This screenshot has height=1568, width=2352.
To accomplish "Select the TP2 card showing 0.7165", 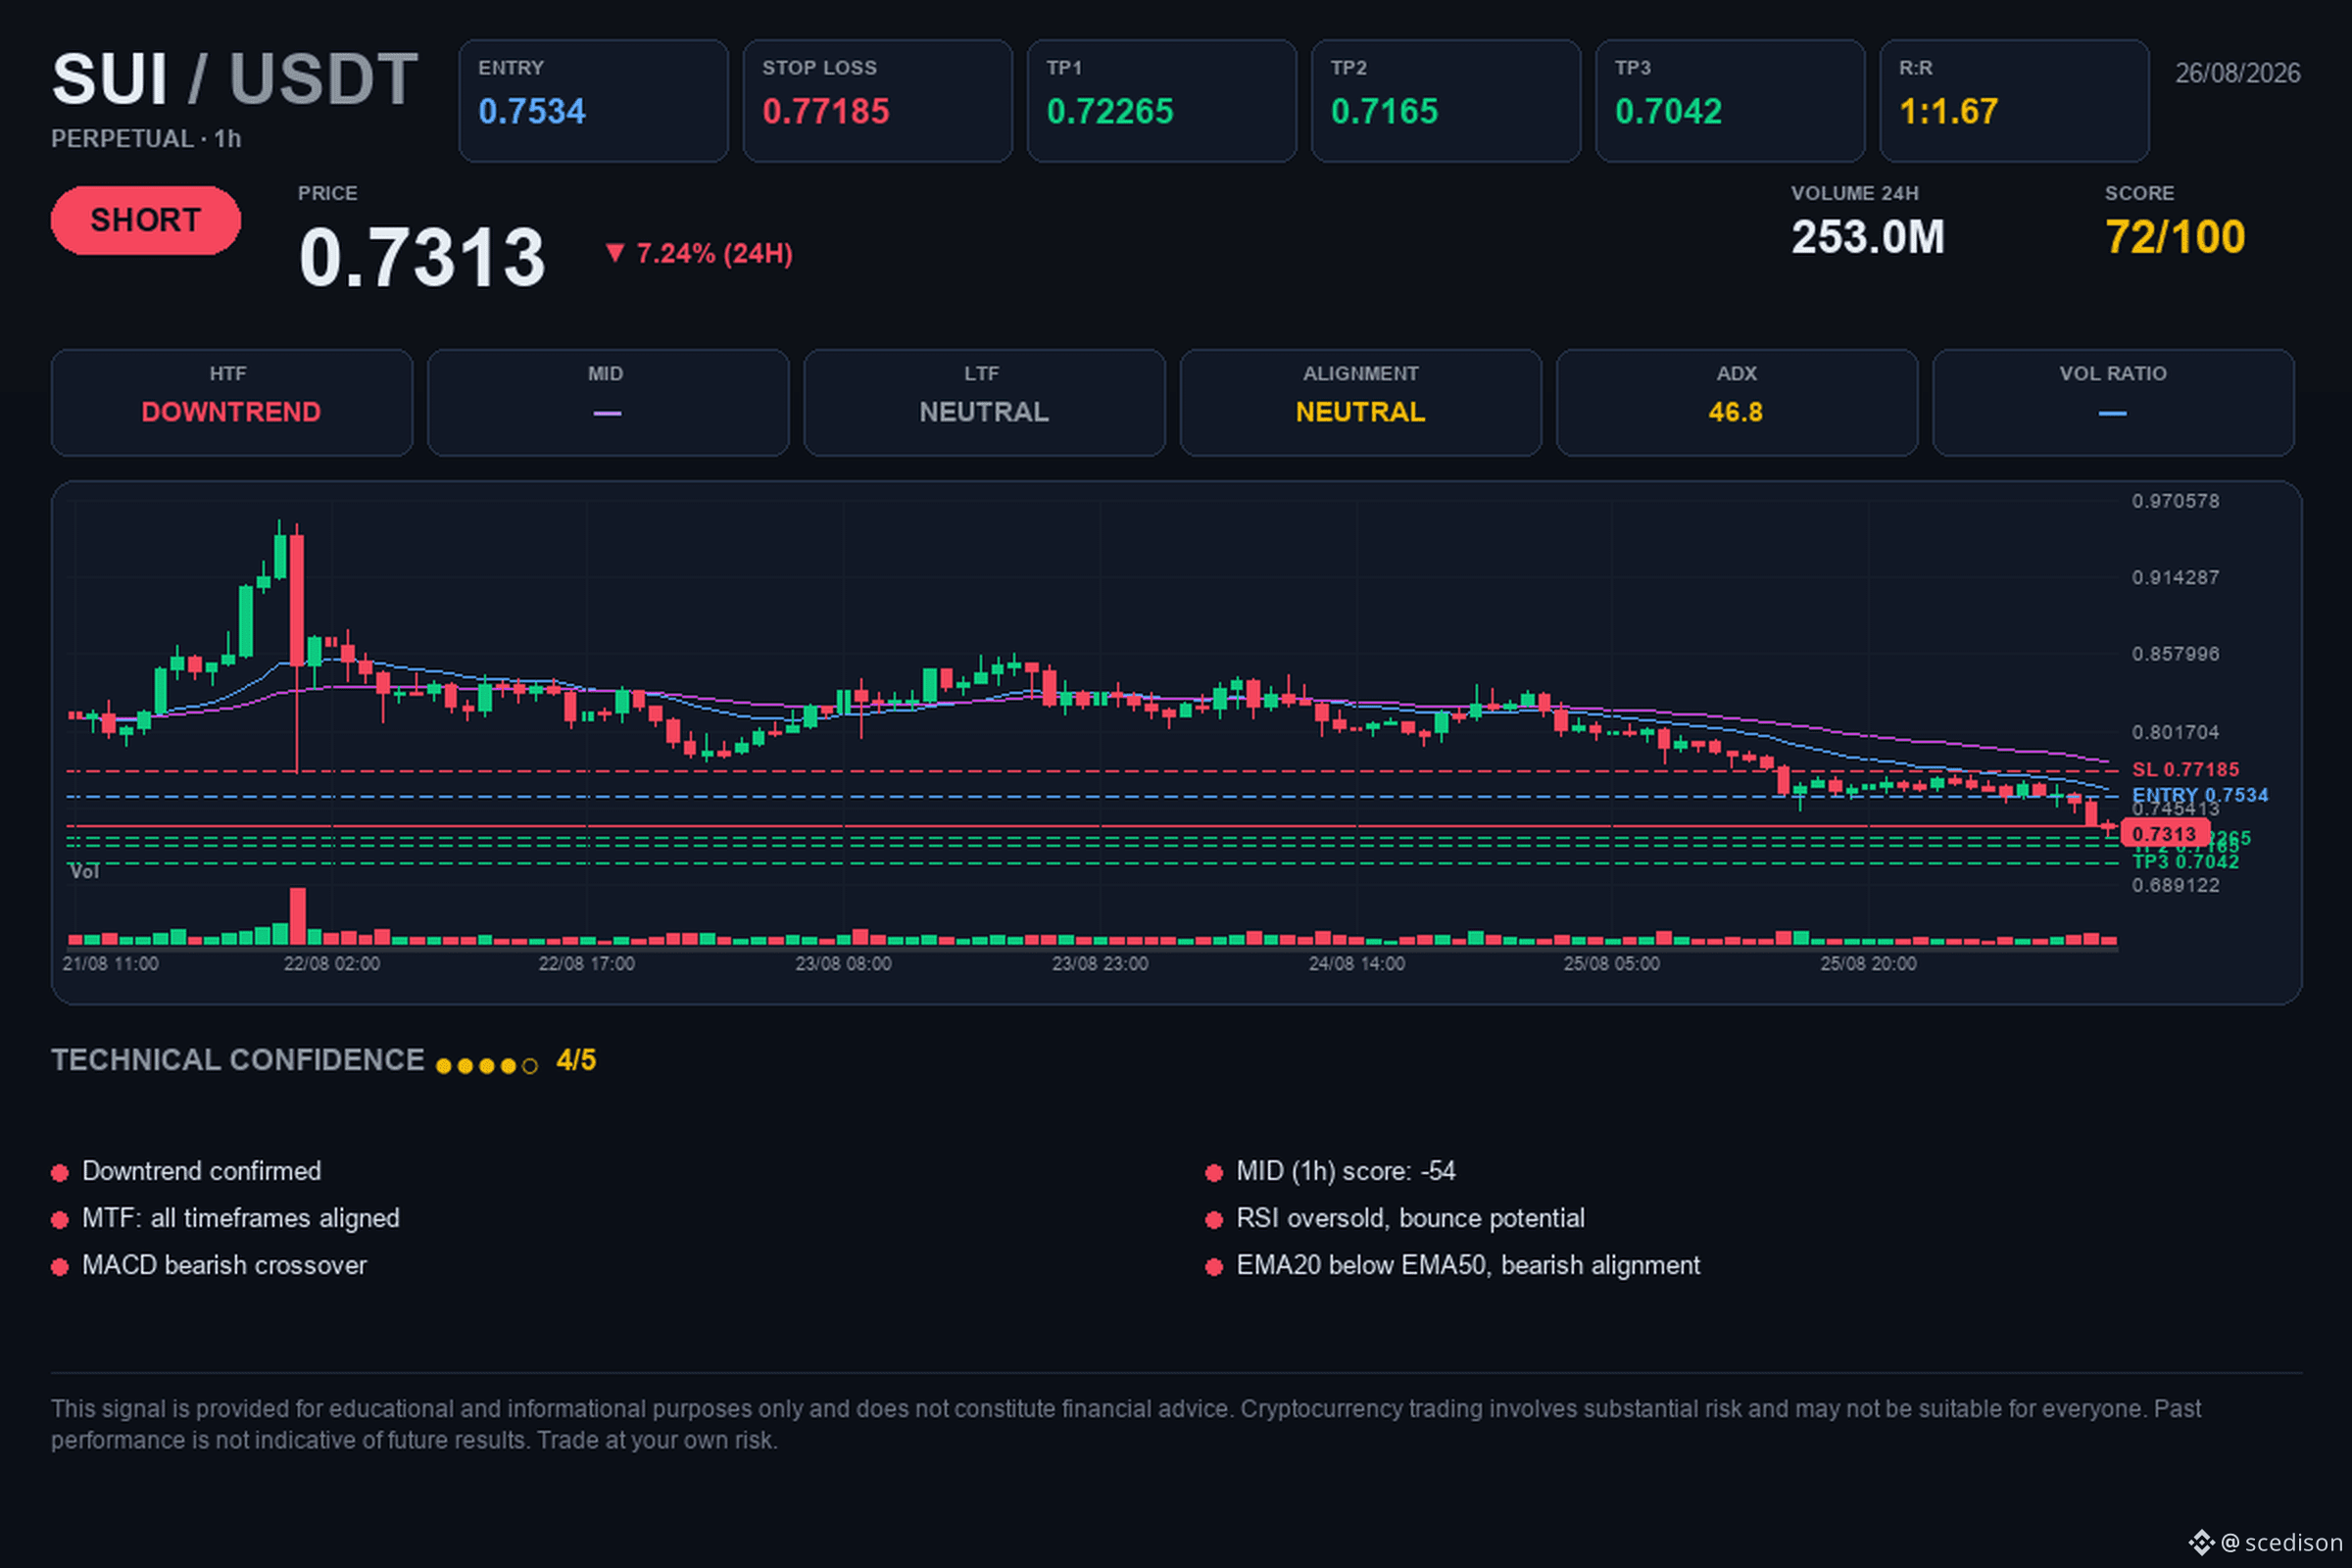I will click(1445, 101).
